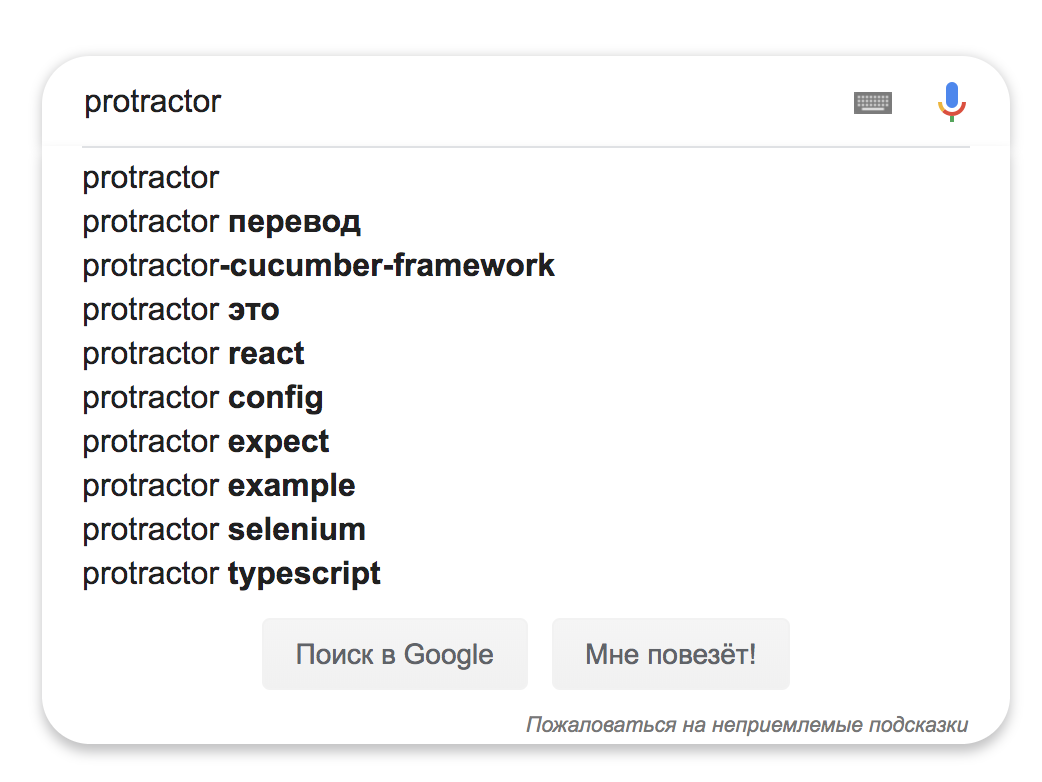Pick 'protractor-cucumber-framework' suggestion

pyautogui.click(x=526, y=265)
